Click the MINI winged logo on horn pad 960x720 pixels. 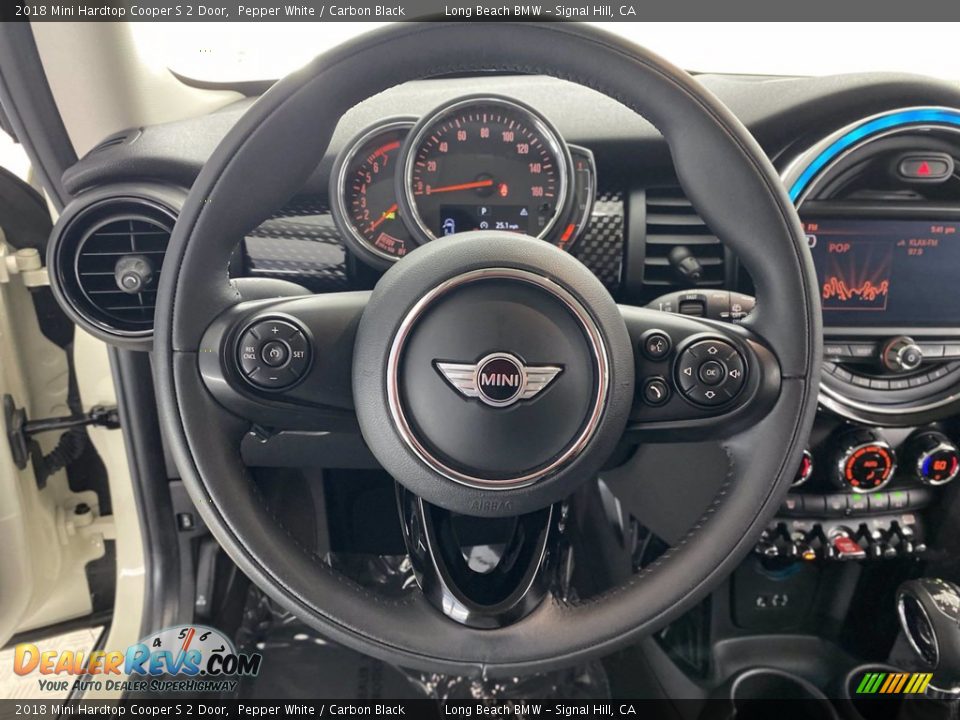[x=498, y=380]
